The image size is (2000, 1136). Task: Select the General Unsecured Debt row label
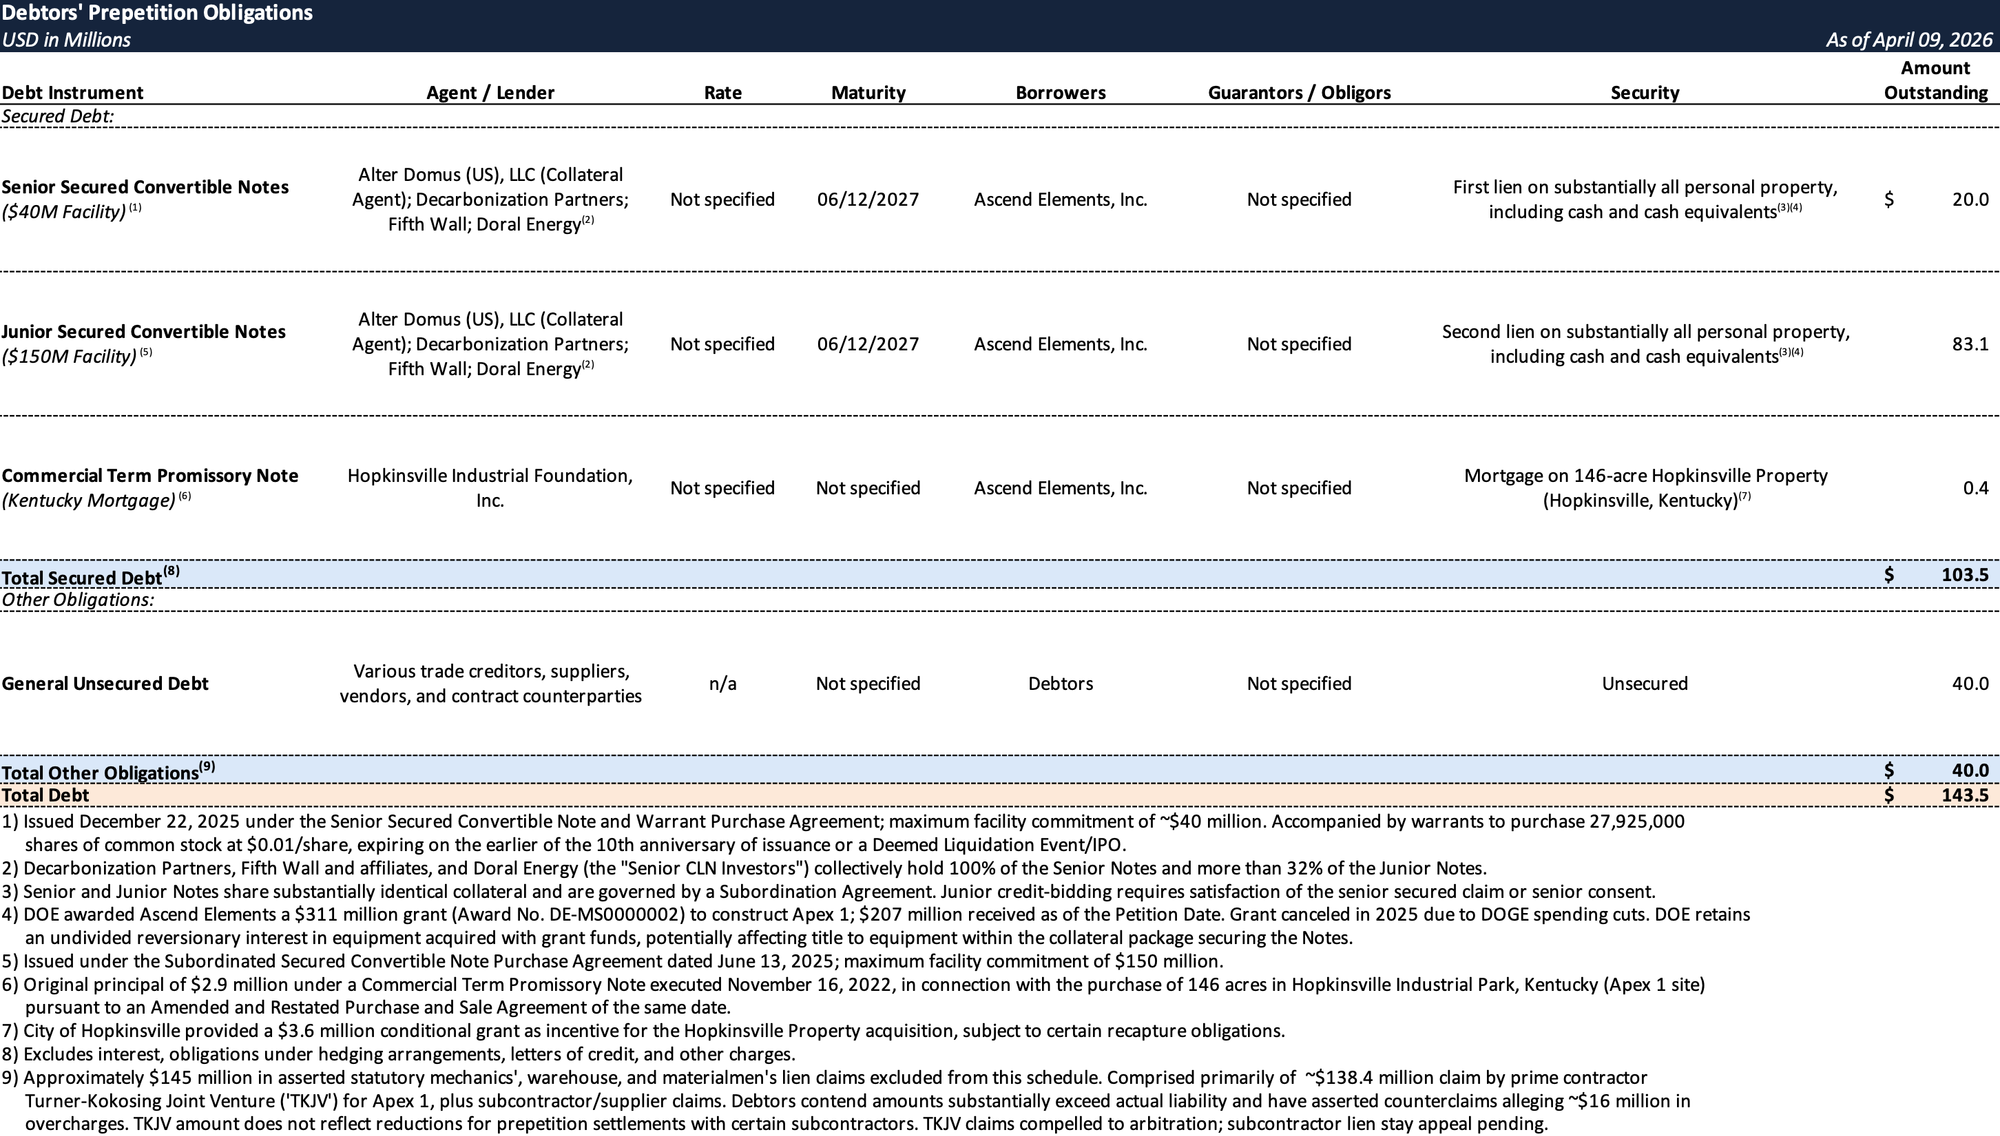[105, 684]
